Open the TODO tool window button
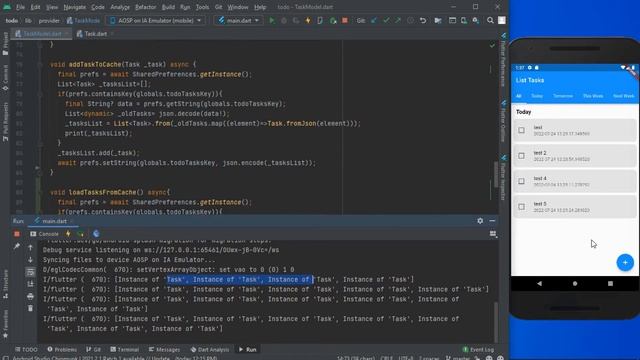Viewport: 640px width, 360px height. (x=26, y=349)
